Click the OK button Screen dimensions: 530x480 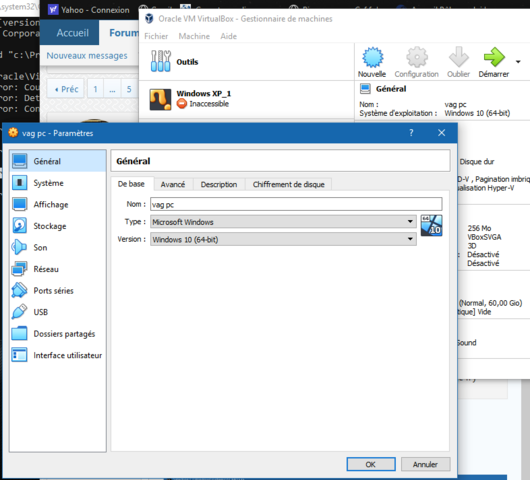tap(371, 464)
